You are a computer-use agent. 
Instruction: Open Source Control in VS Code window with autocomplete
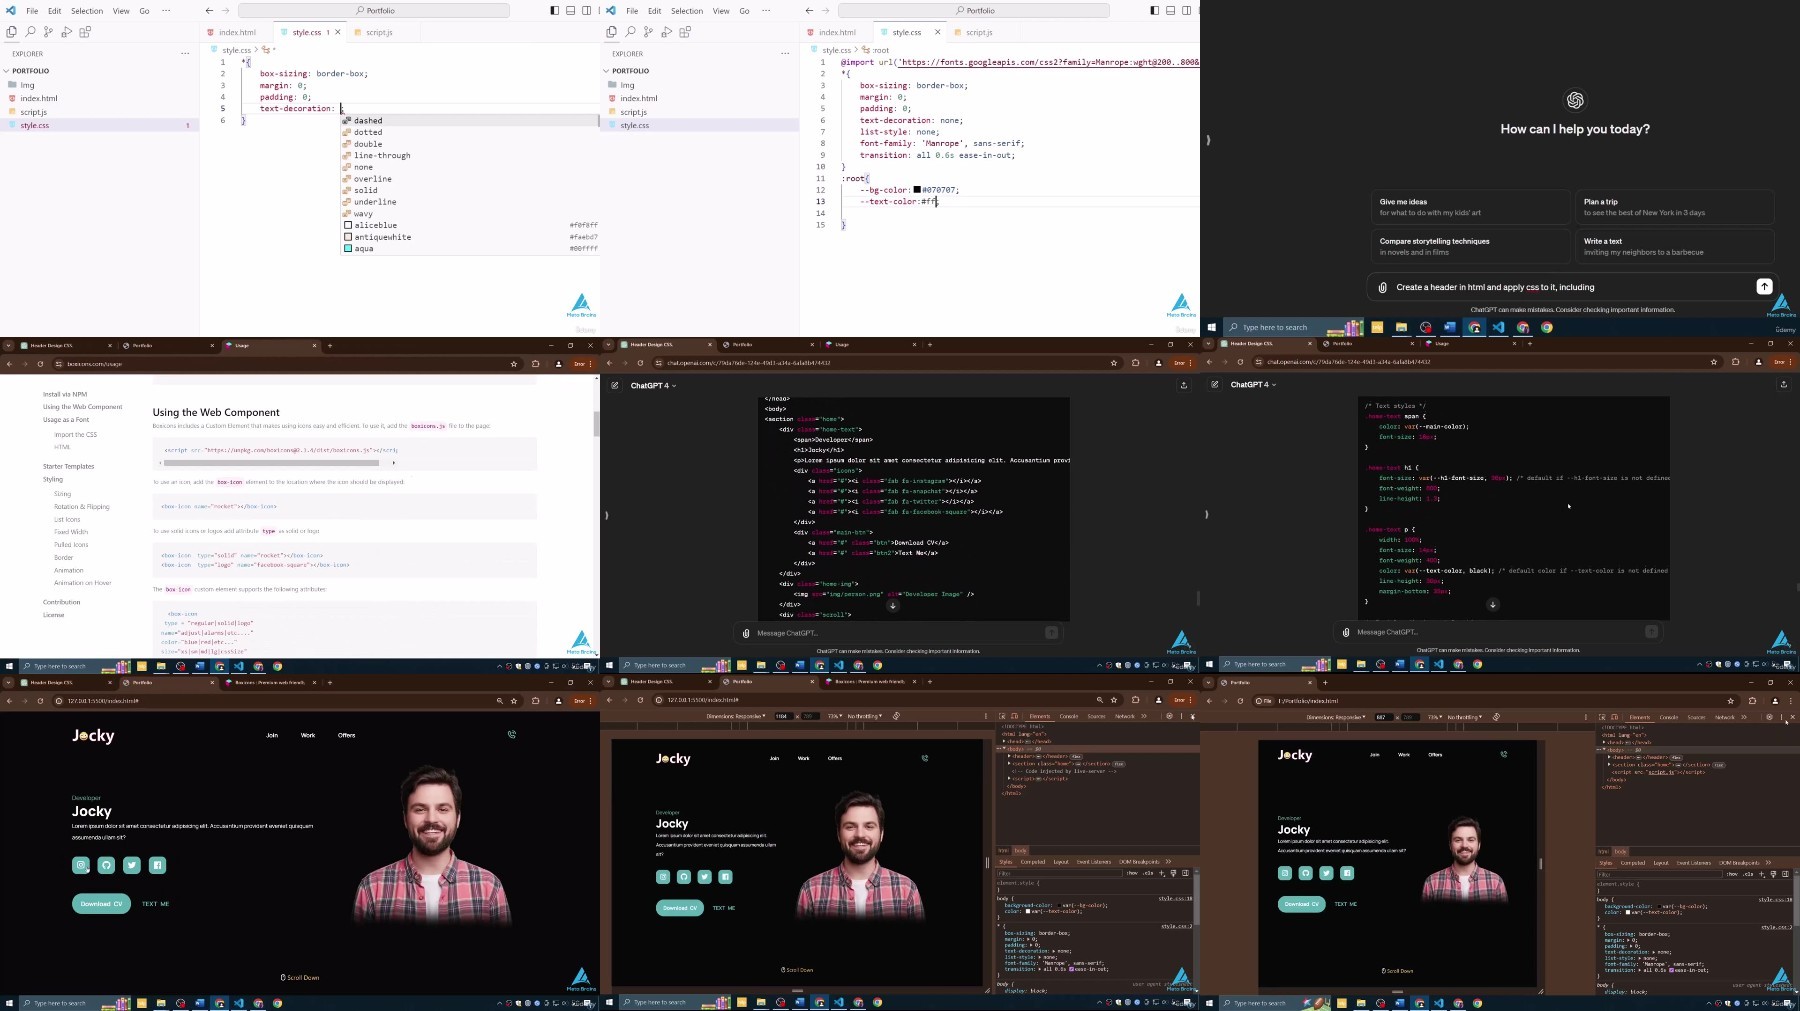click(x=48, y=32)
